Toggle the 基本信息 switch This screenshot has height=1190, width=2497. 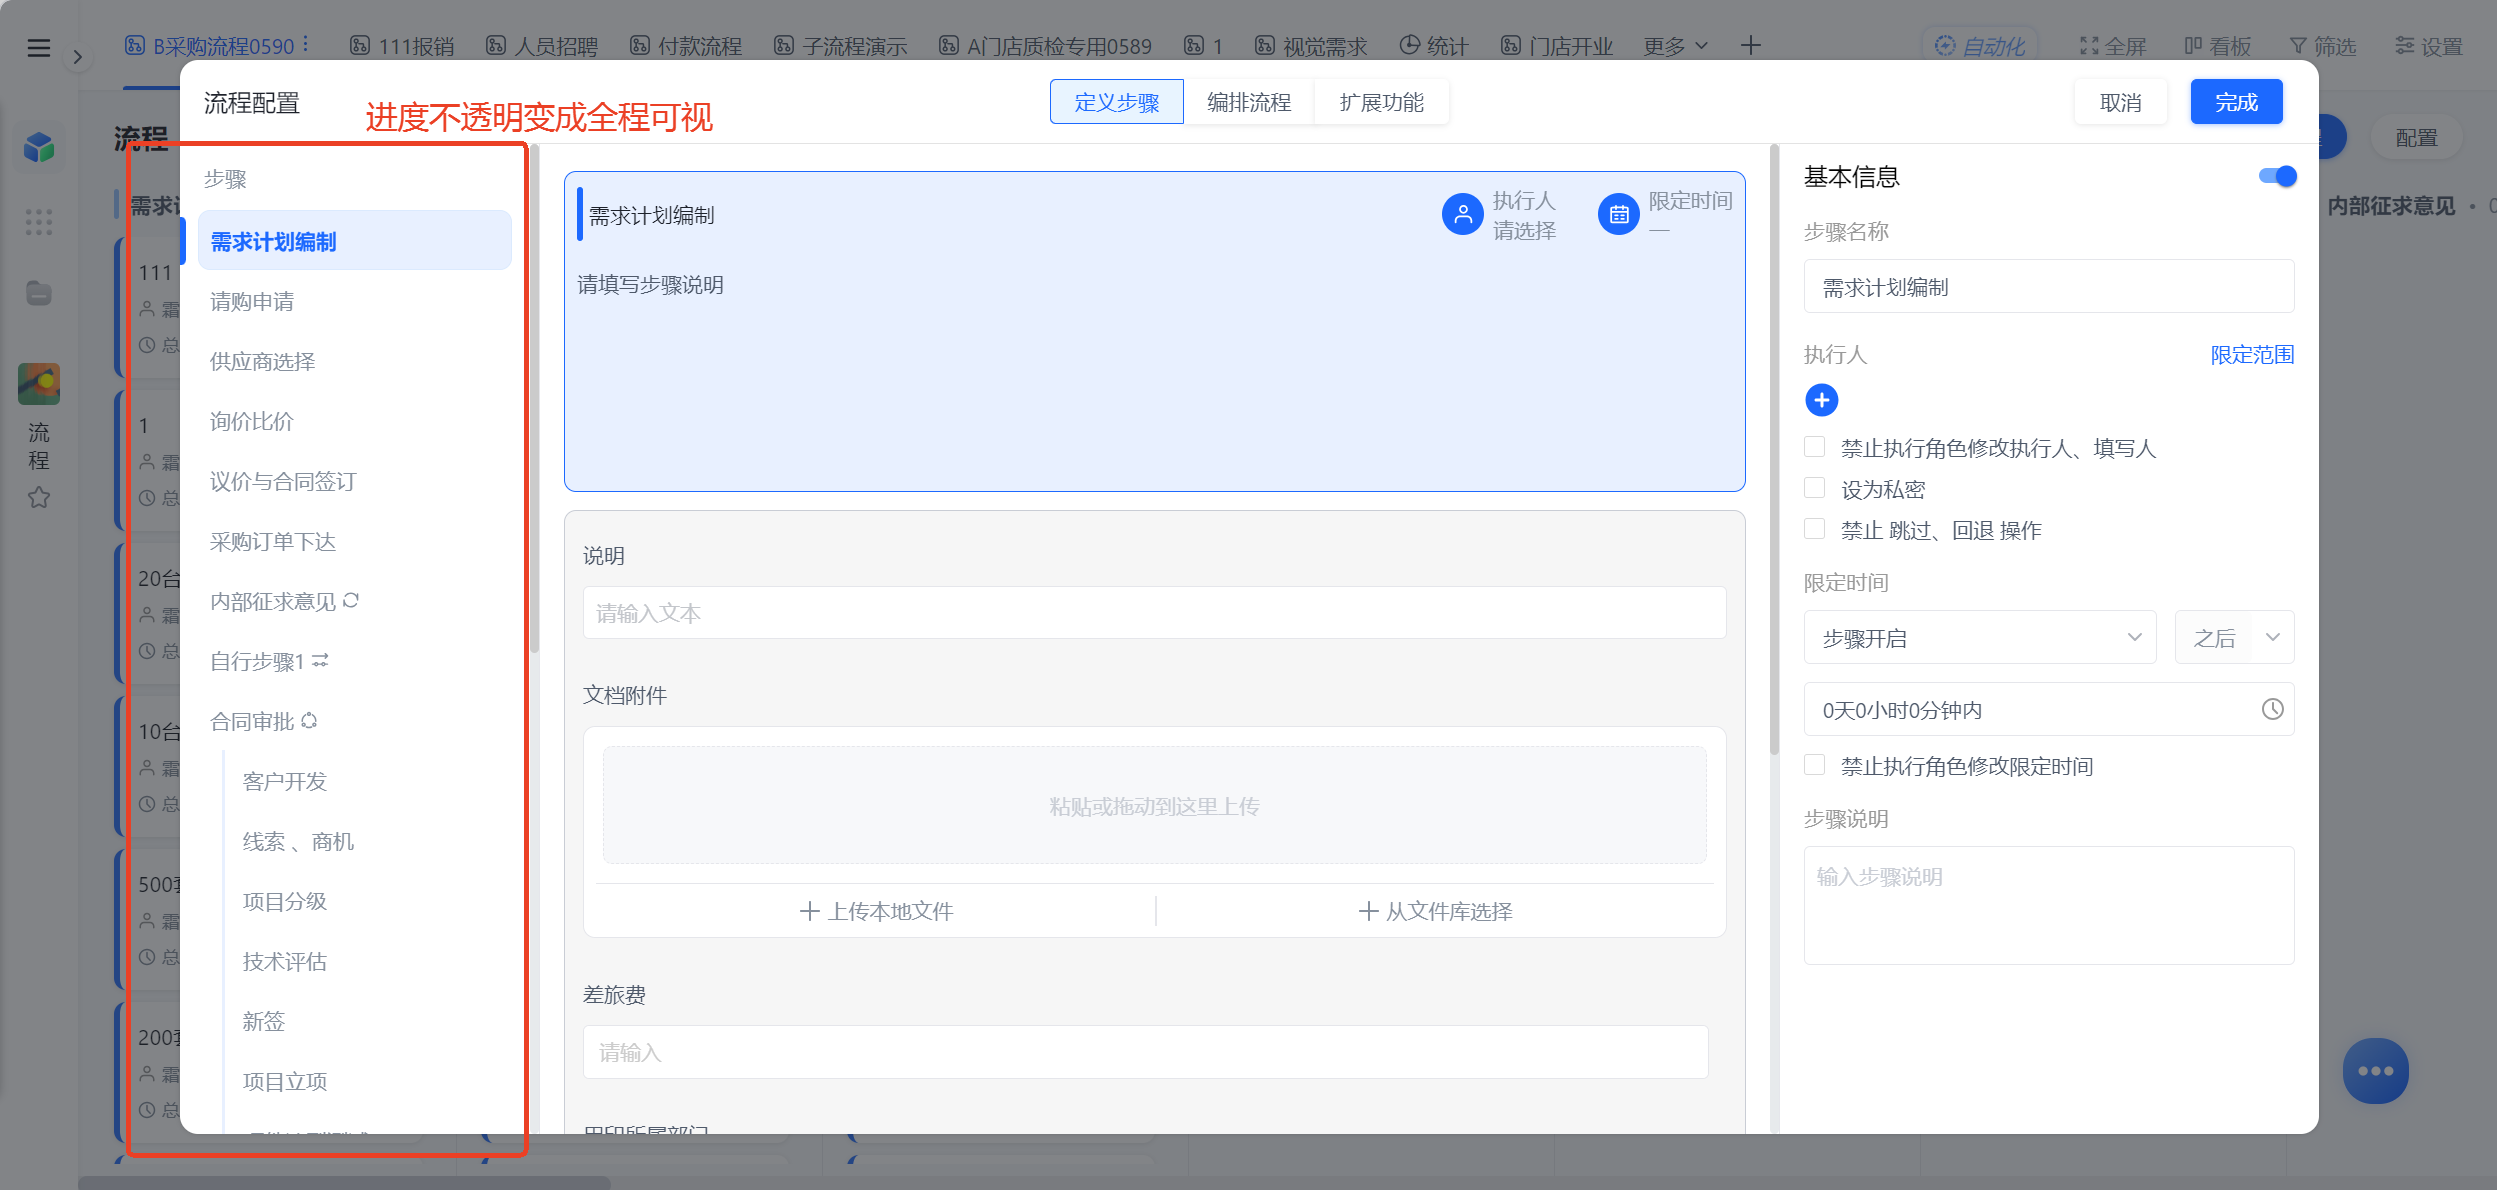click(2277, 176)
